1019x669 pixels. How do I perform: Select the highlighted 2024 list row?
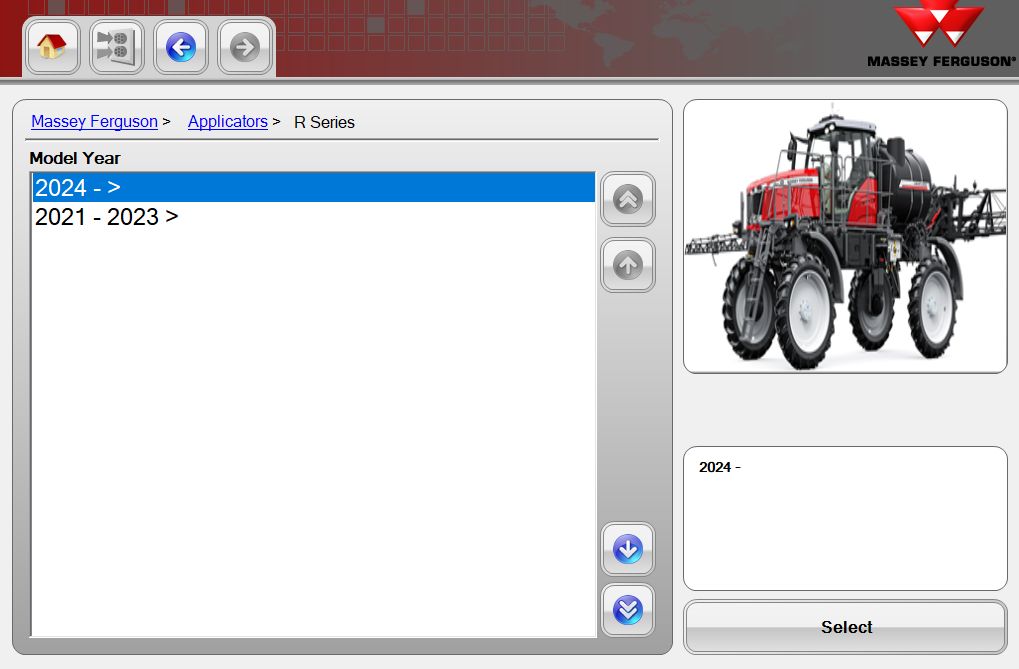pos(313,187)
